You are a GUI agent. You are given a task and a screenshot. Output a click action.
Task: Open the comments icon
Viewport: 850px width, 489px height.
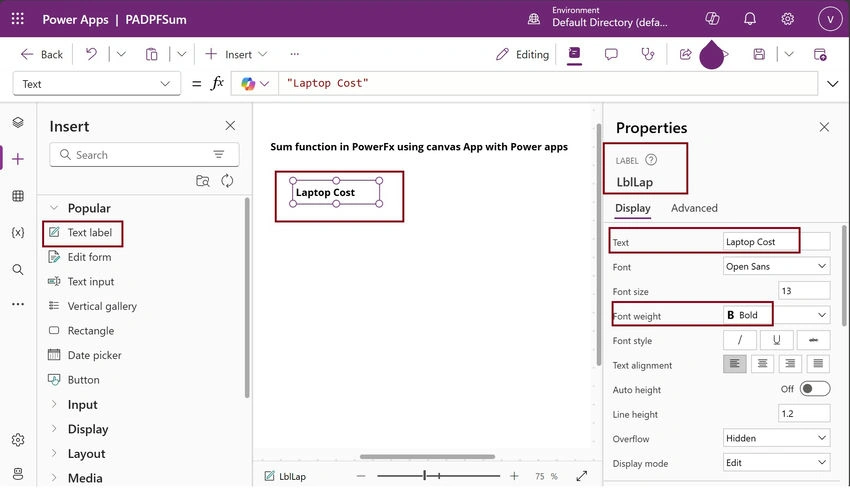[611, 54]
